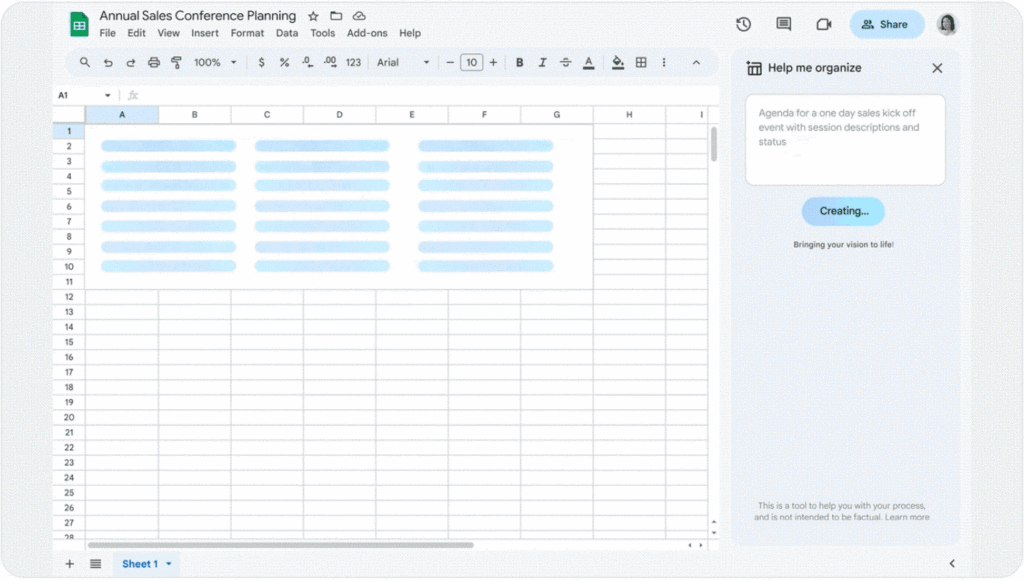Screen dimensions: 1024x581
Task: Click the undo arrow icon
Action: pyautogui.click(x=108, y=63)
